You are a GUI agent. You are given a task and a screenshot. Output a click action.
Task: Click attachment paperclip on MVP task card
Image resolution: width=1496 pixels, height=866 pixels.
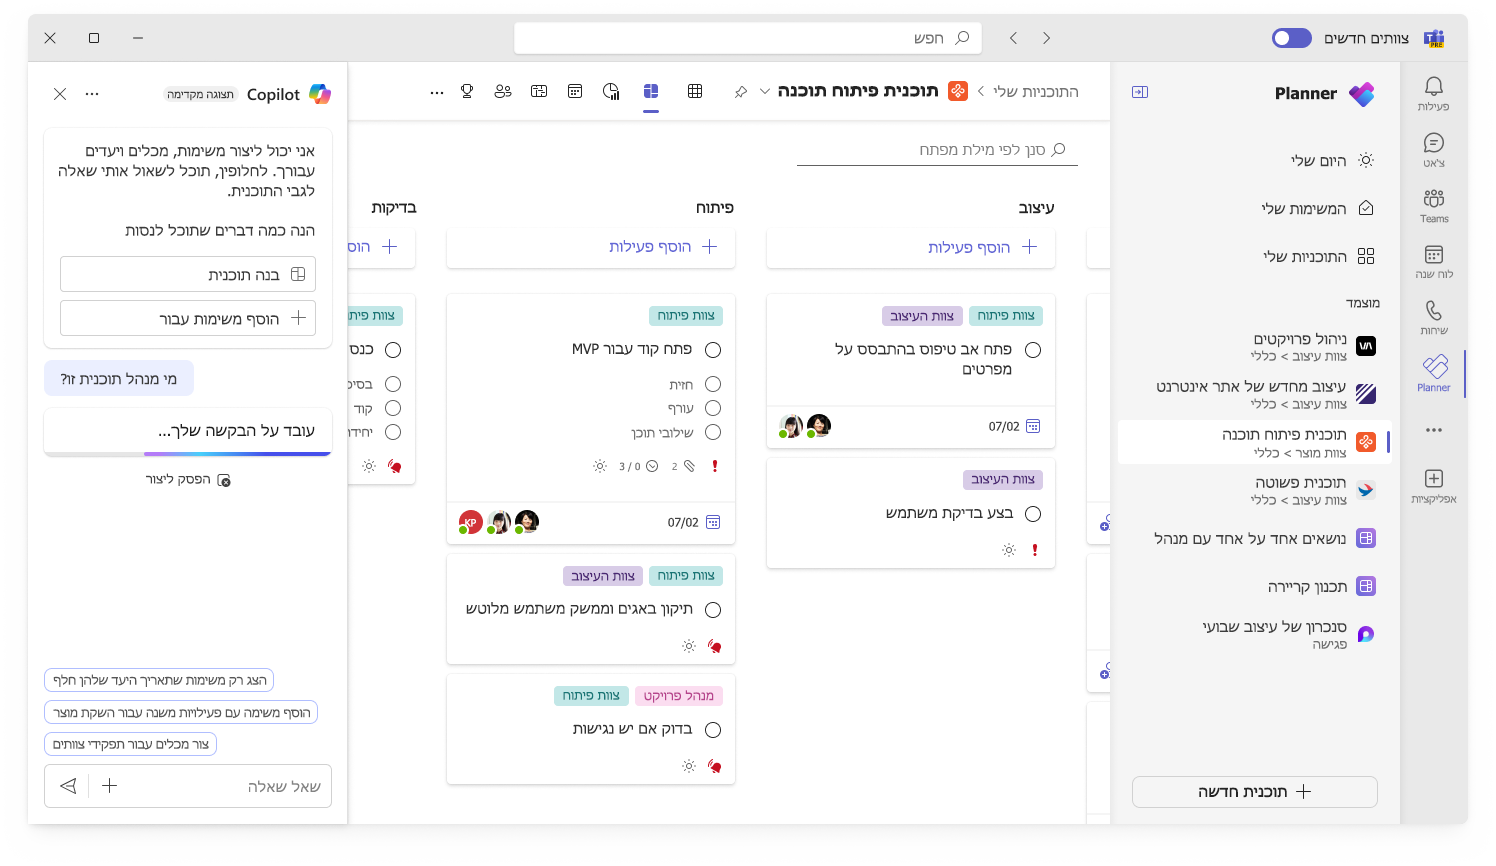pyautogui.click(x=689, y=466)
